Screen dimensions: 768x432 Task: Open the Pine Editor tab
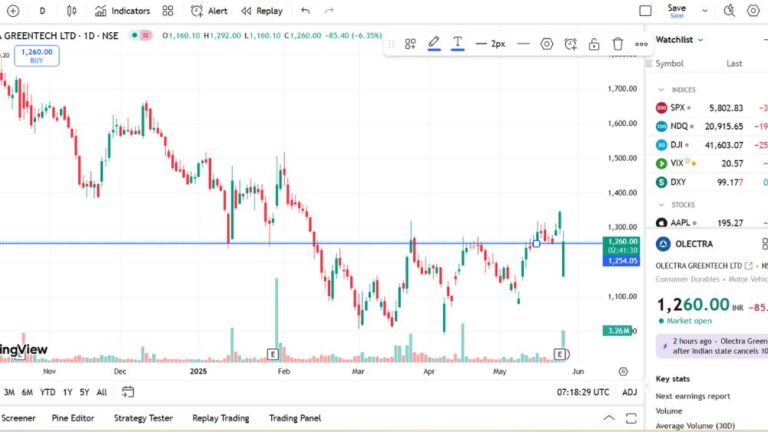coord(73,418)
